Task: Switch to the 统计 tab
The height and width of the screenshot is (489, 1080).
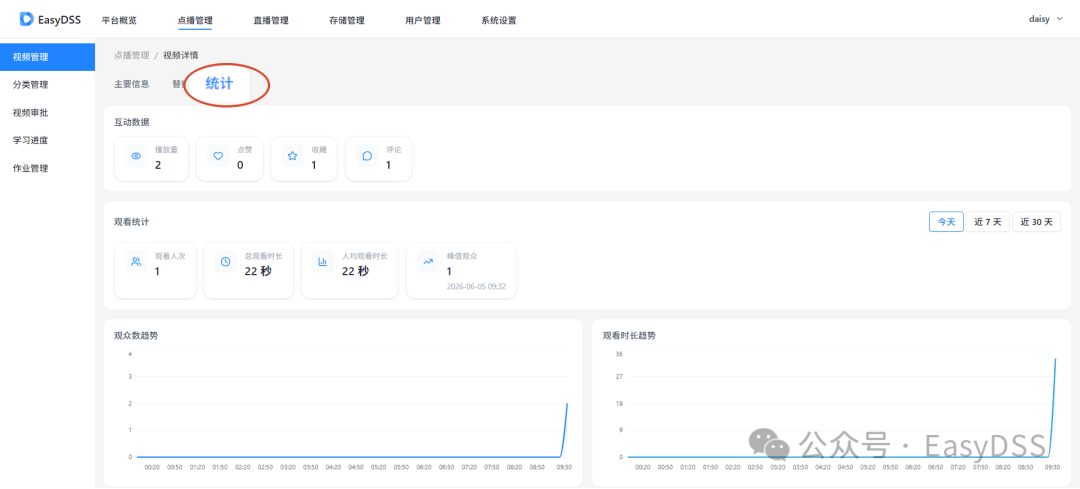Action: 219,84
